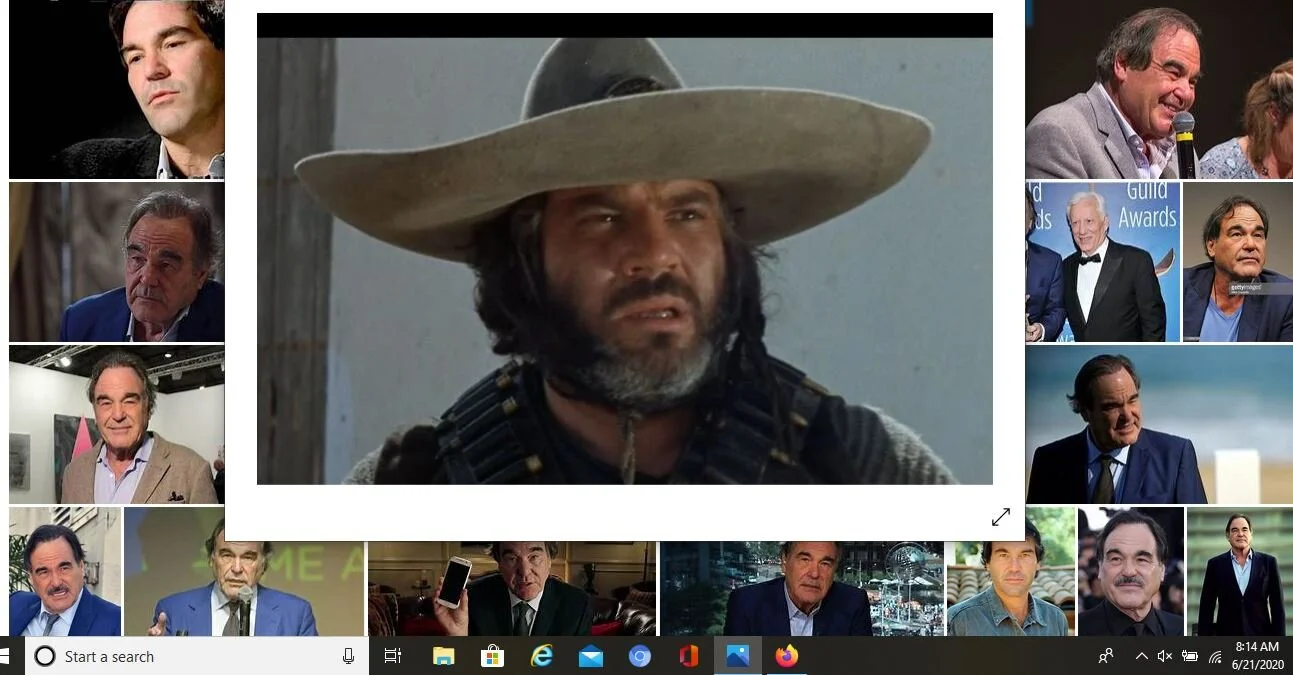Open the thumbnail of the man in a navy suit against blue sky
This screenshot has width=1293, height=675.
(1159, 424)
